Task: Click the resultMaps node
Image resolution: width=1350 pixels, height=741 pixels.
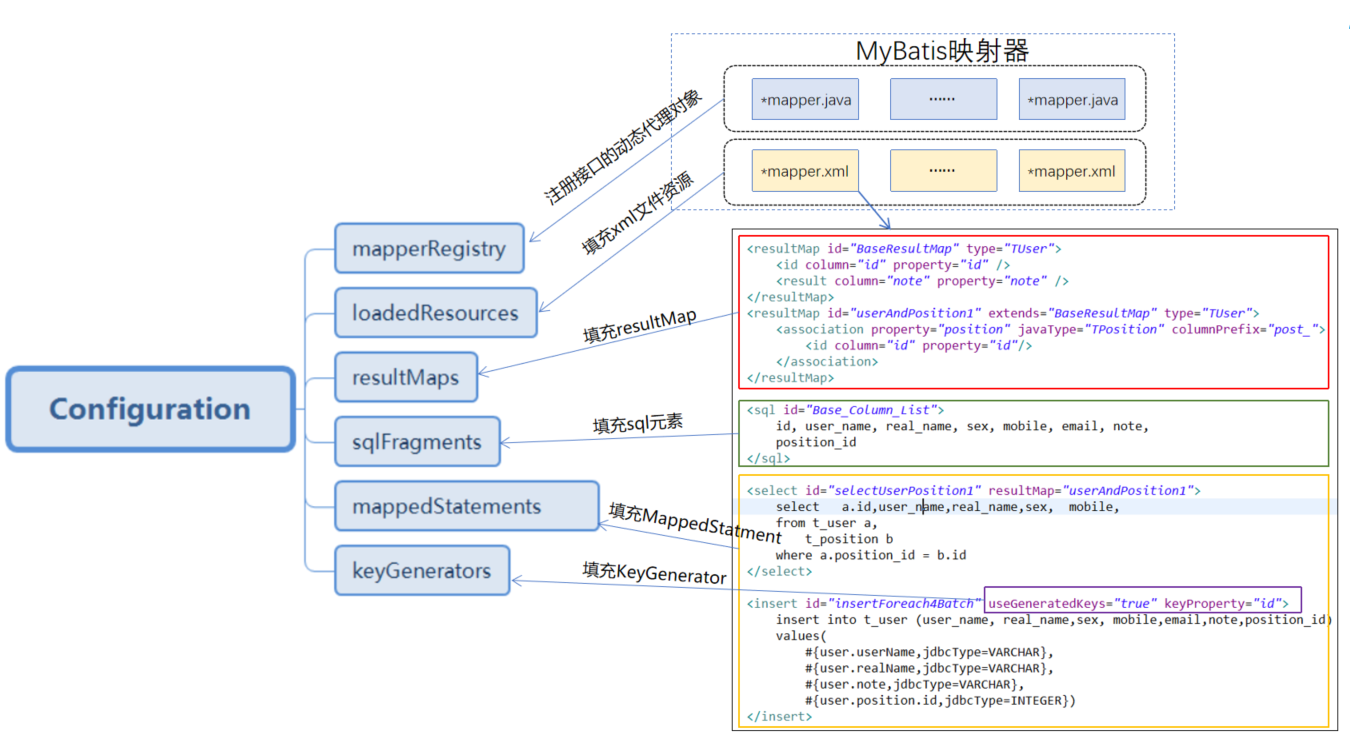Action: (x=406, y=377)
